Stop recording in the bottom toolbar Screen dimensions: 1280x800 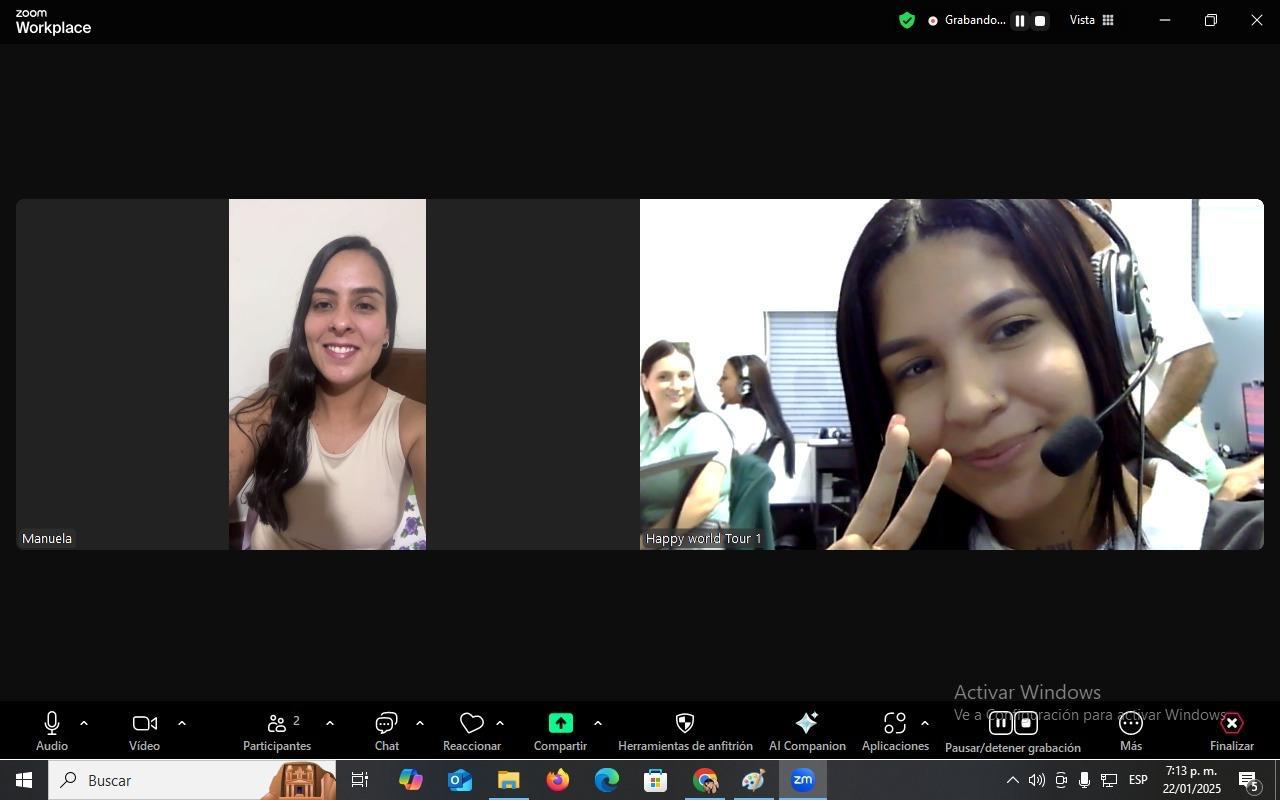tap(1026, 723)
